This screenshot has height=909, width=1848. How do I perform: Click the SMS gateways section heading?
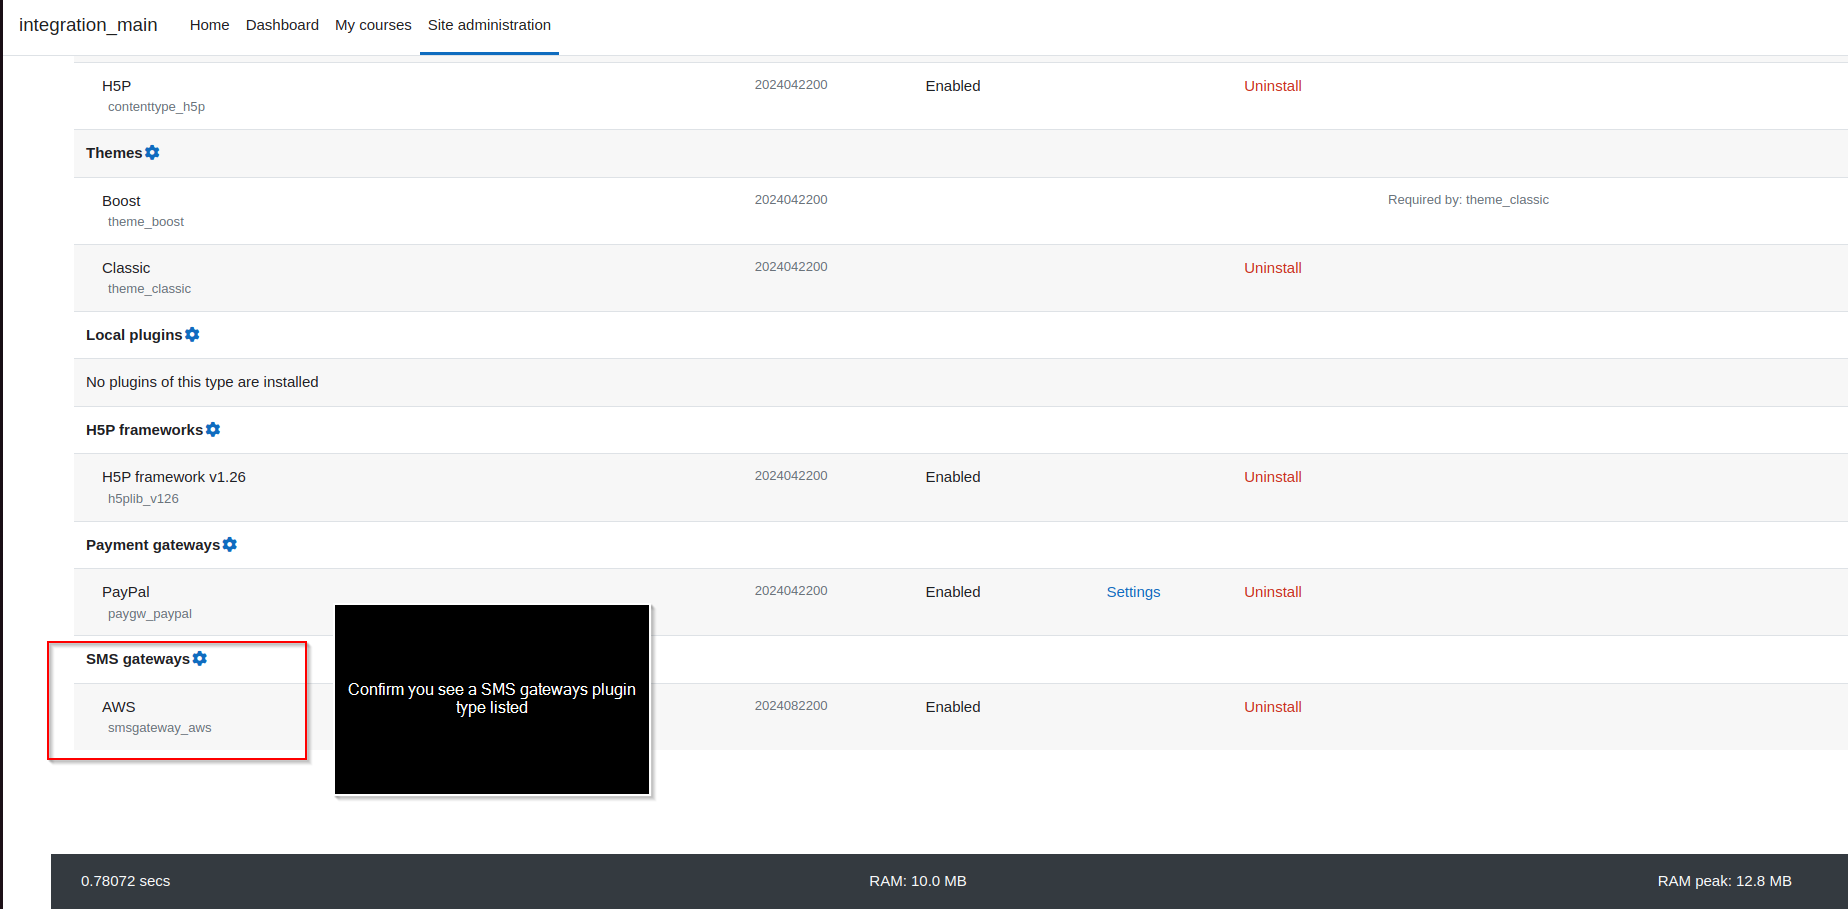(138, 659)
